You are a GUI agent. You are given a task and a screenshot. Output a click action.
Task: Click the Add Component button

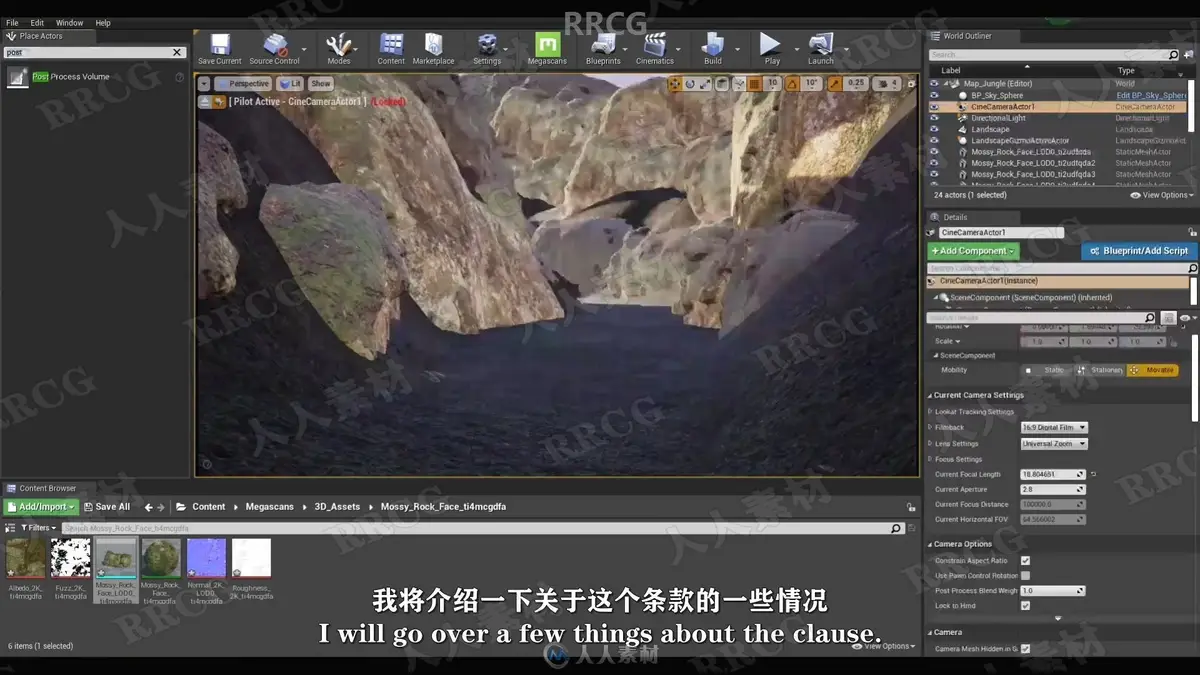tap(973, 251)
